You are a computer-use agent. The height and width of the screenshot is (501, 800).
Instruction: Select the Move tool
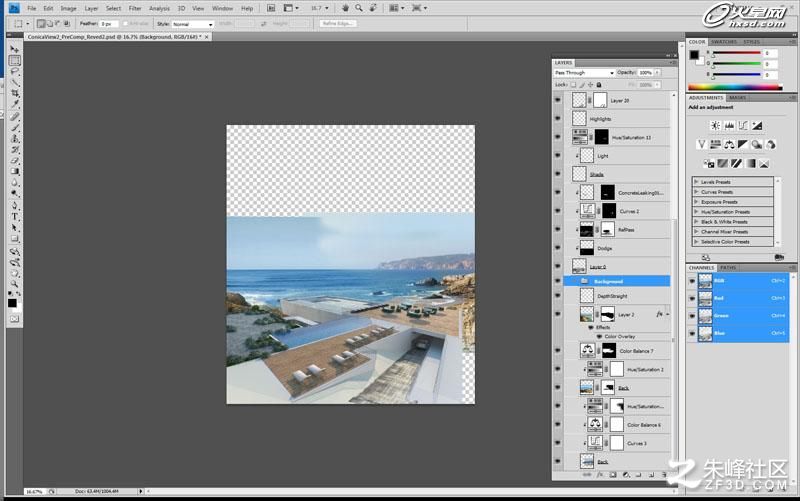coord(15,49)
